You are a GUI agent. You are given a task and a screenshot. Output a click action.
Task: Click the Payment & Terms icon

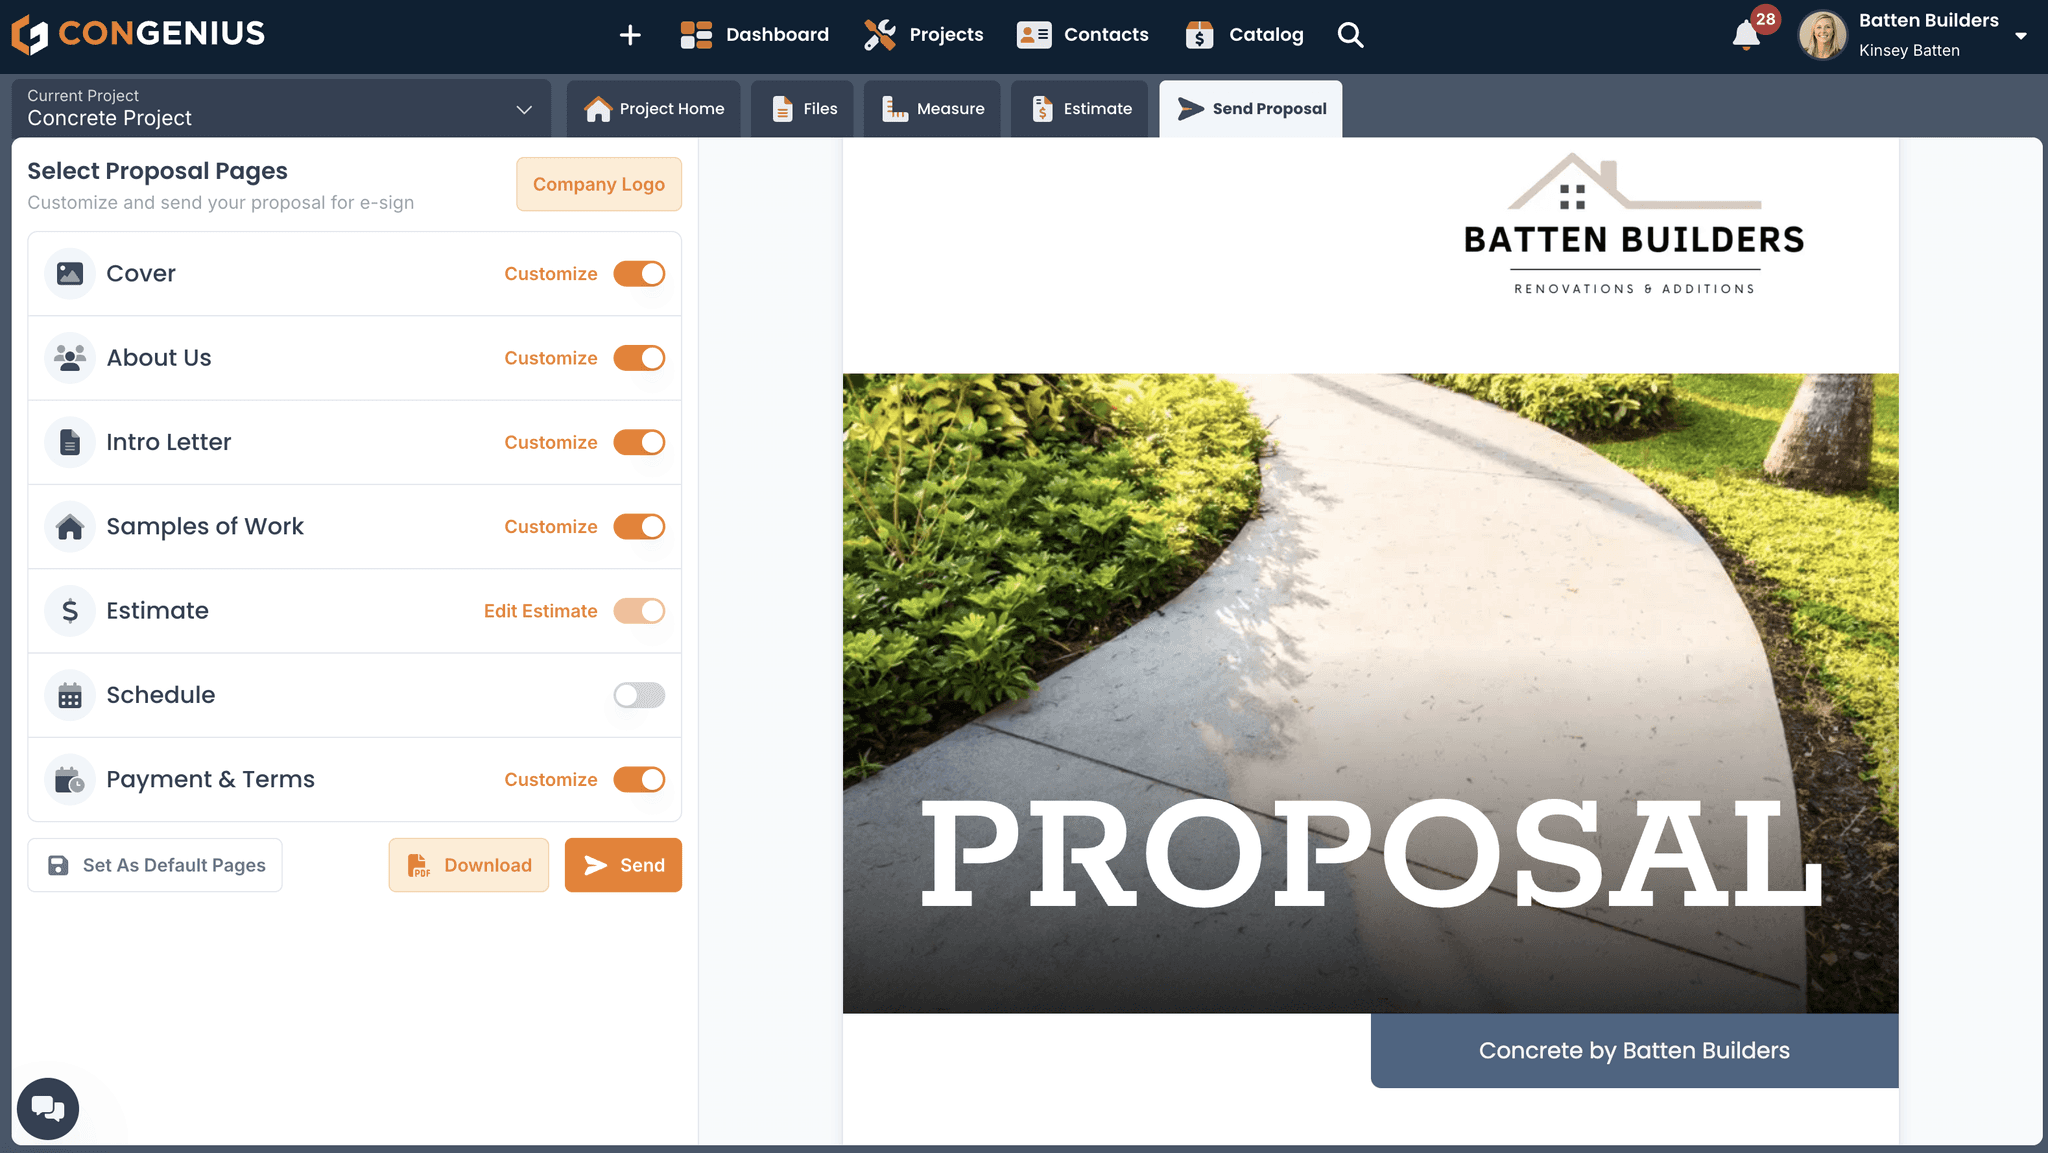tap(69, 779)
